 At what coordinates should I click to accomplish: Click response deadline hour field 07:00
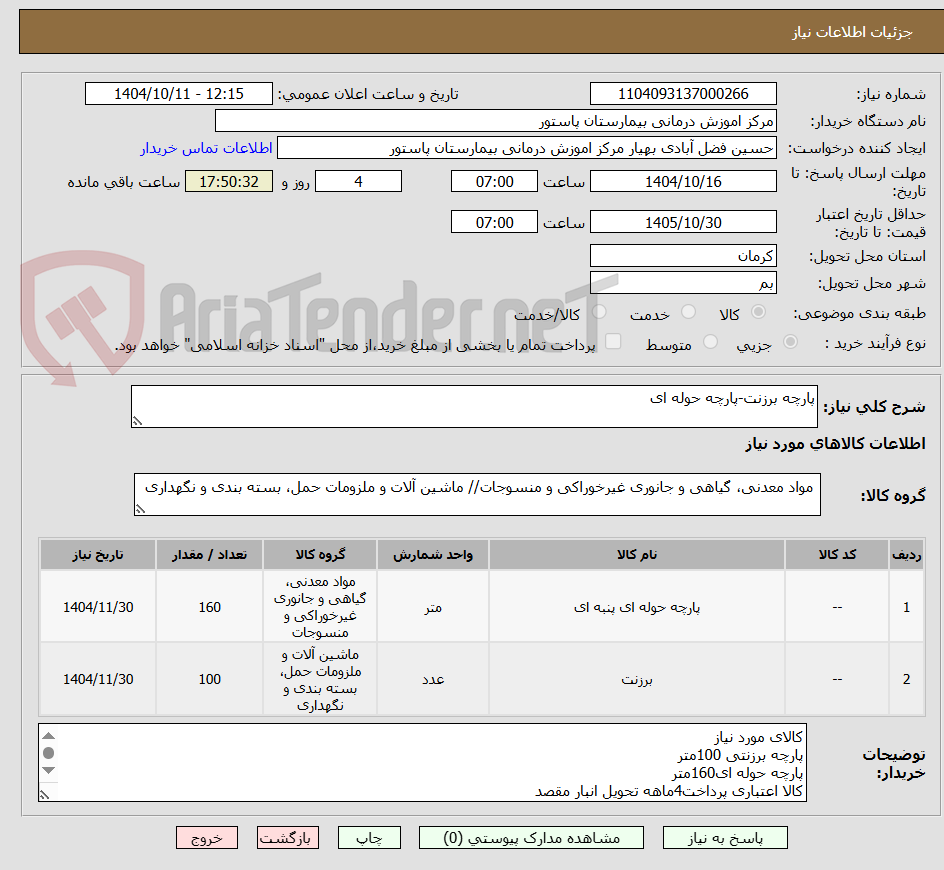(494, 181)
